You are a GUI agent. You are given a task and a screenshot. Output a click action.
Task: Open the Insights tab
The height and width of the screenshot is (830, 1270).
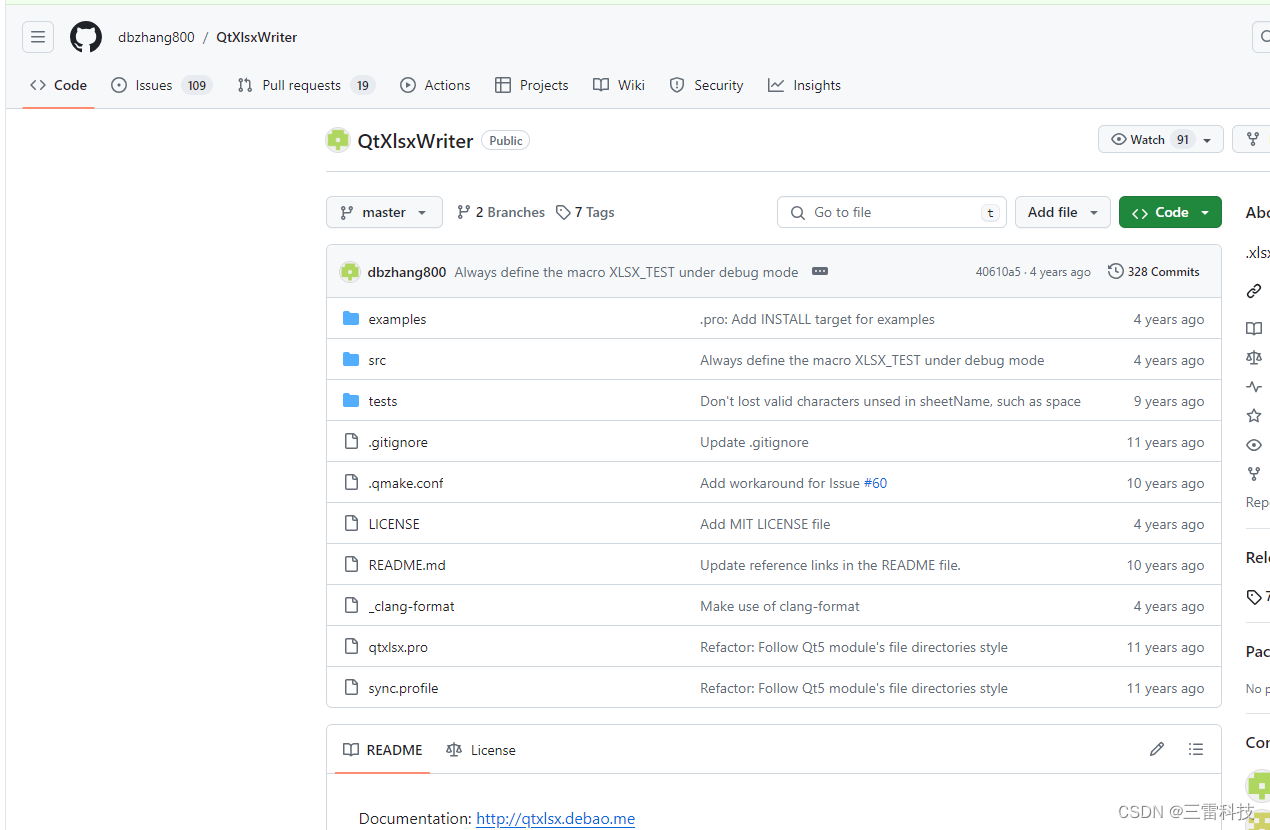[805, 85]
